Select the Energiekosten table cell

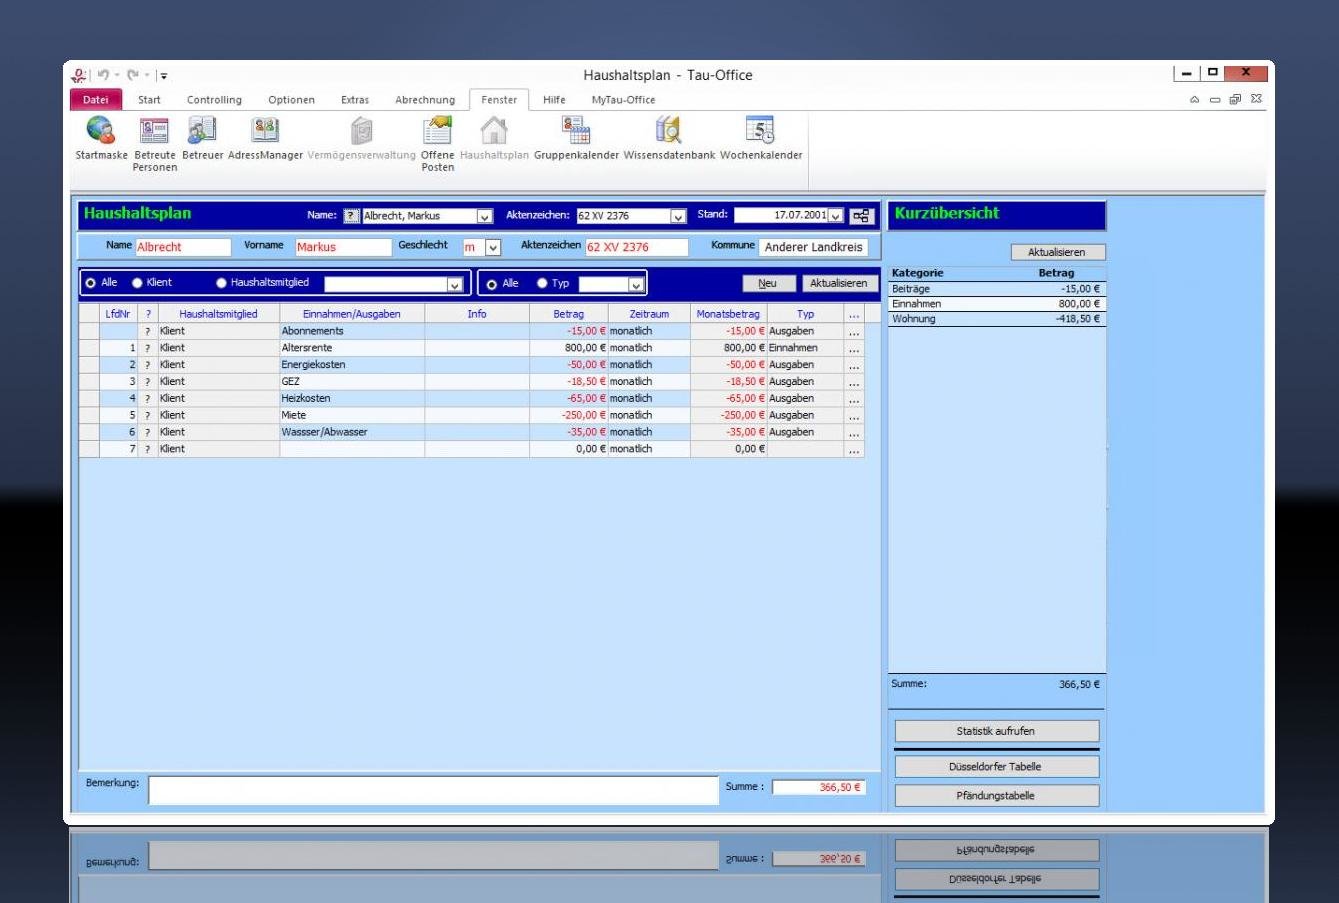click(x=352, y=365)
